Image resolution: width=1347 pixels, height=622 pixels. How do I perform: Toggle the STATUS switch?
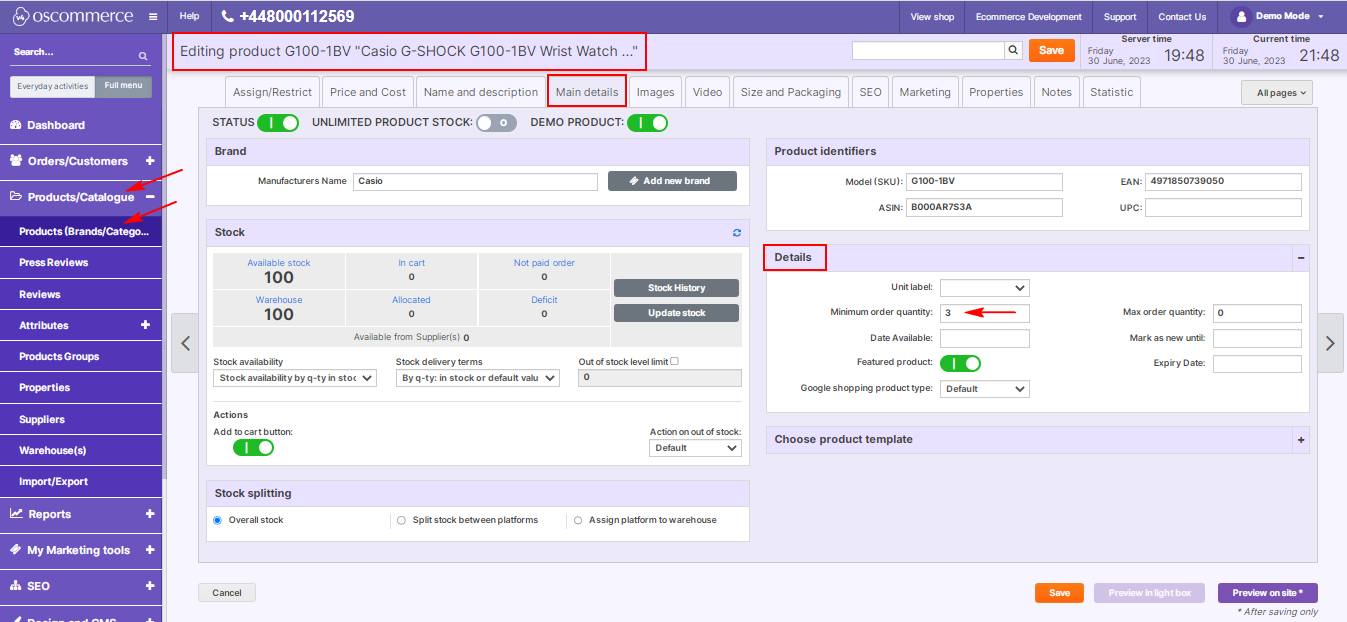[x=278, y=123]
